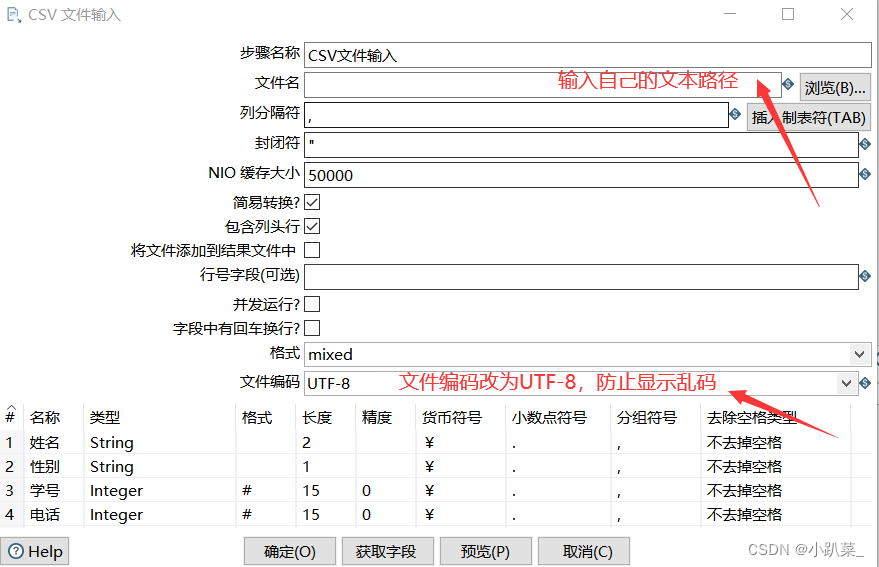Focus the 步骤名称 input field
This screenshot has height=567, width=879.
(587, 55)
